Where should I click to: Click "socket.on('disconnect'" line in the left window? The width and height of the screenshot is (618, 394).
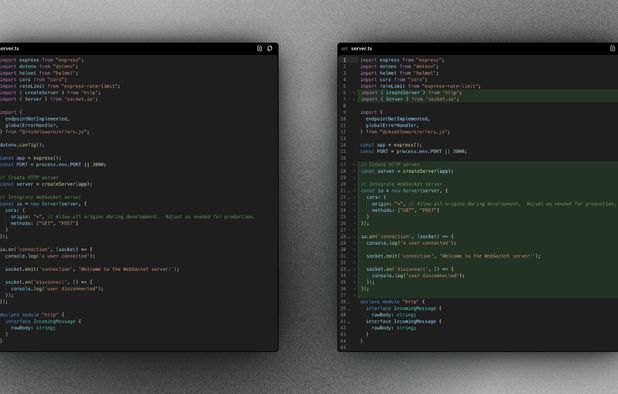pyautogui.click(x=49, y=282)
